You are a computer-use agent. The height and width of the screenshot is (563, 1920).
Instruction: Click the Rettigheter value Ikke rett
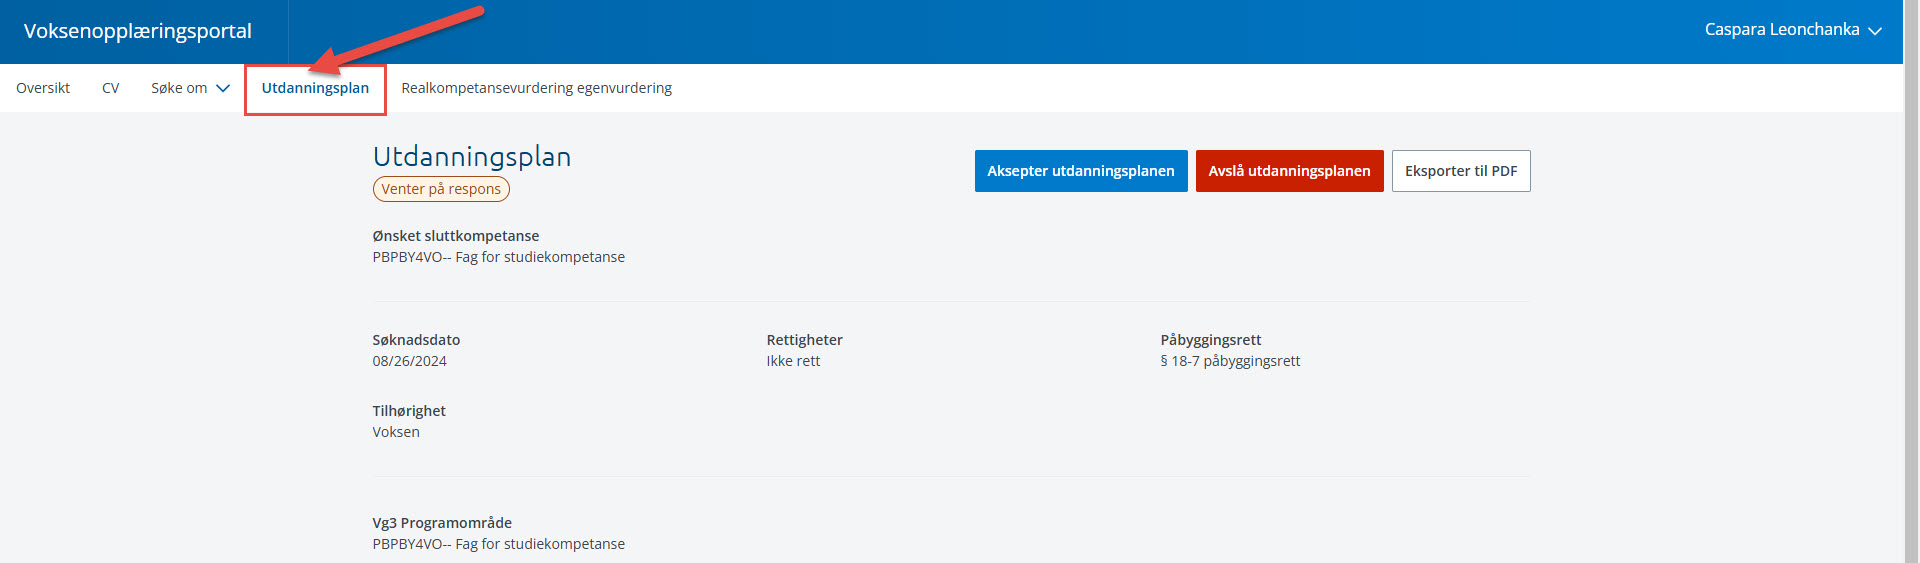[793, 361]
